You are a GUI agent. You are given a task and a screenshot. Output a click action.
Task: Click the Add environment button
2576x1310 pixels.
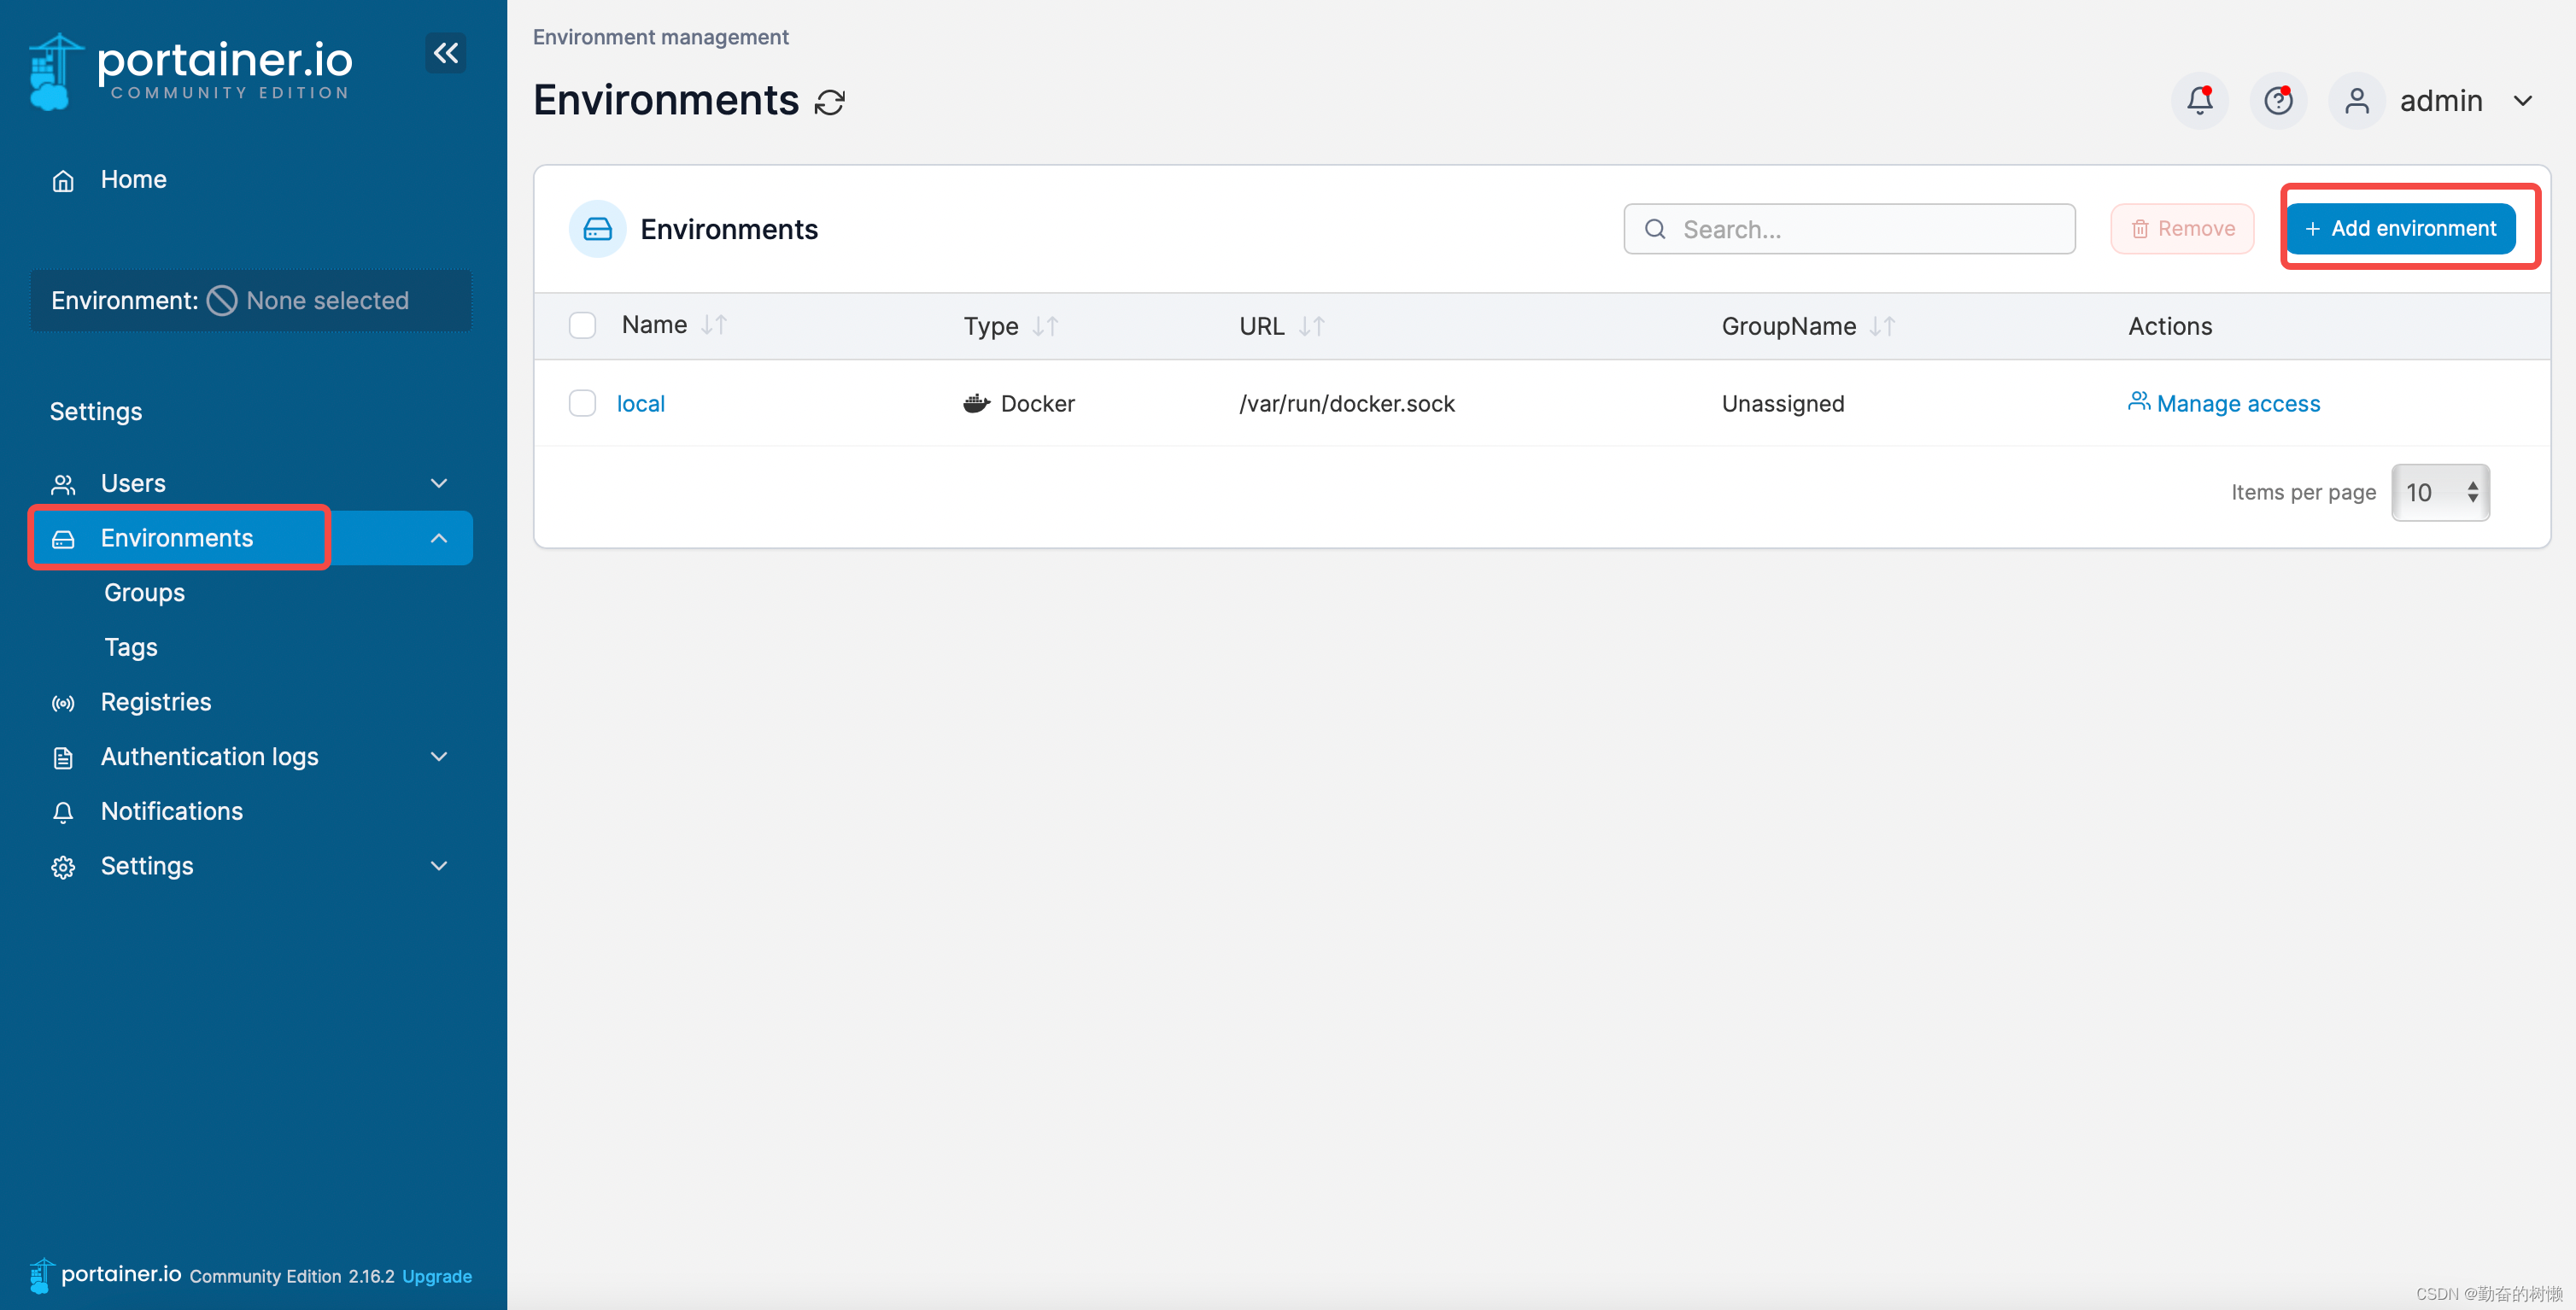[x=2400, y=229]
